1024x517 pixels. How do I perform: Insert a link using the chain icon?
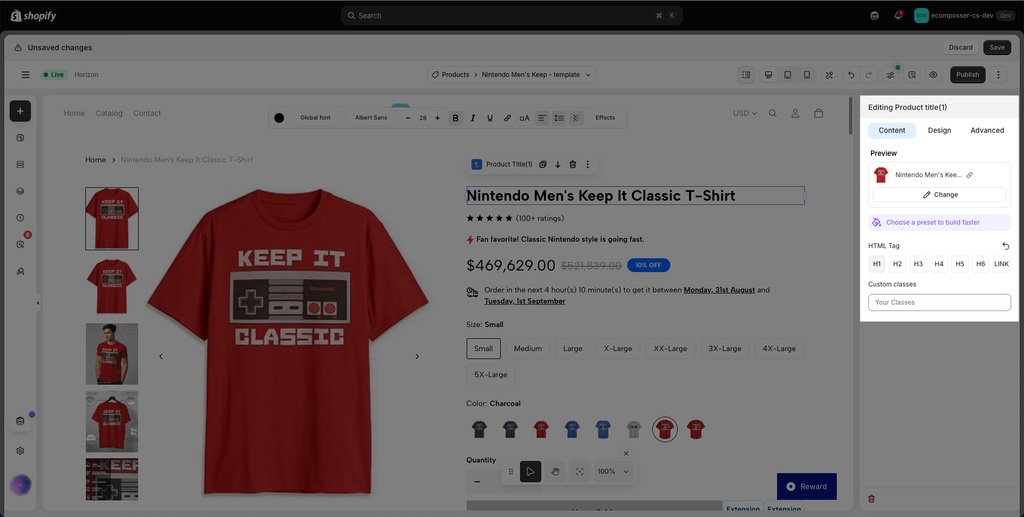click(x=507, y=118)
